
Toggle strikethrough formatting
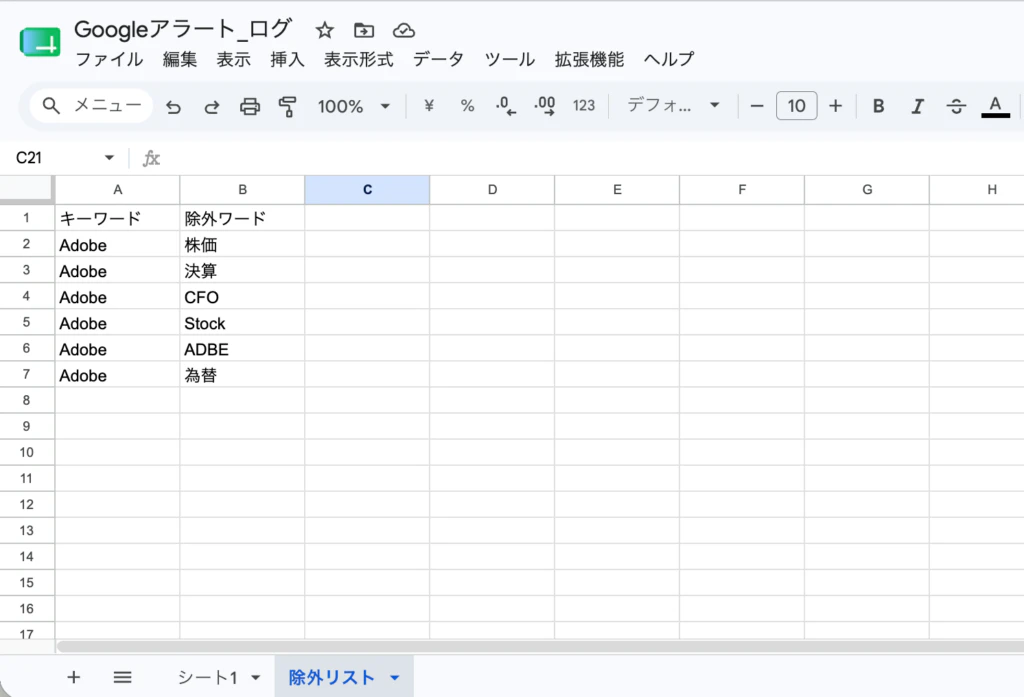(956, 106)
